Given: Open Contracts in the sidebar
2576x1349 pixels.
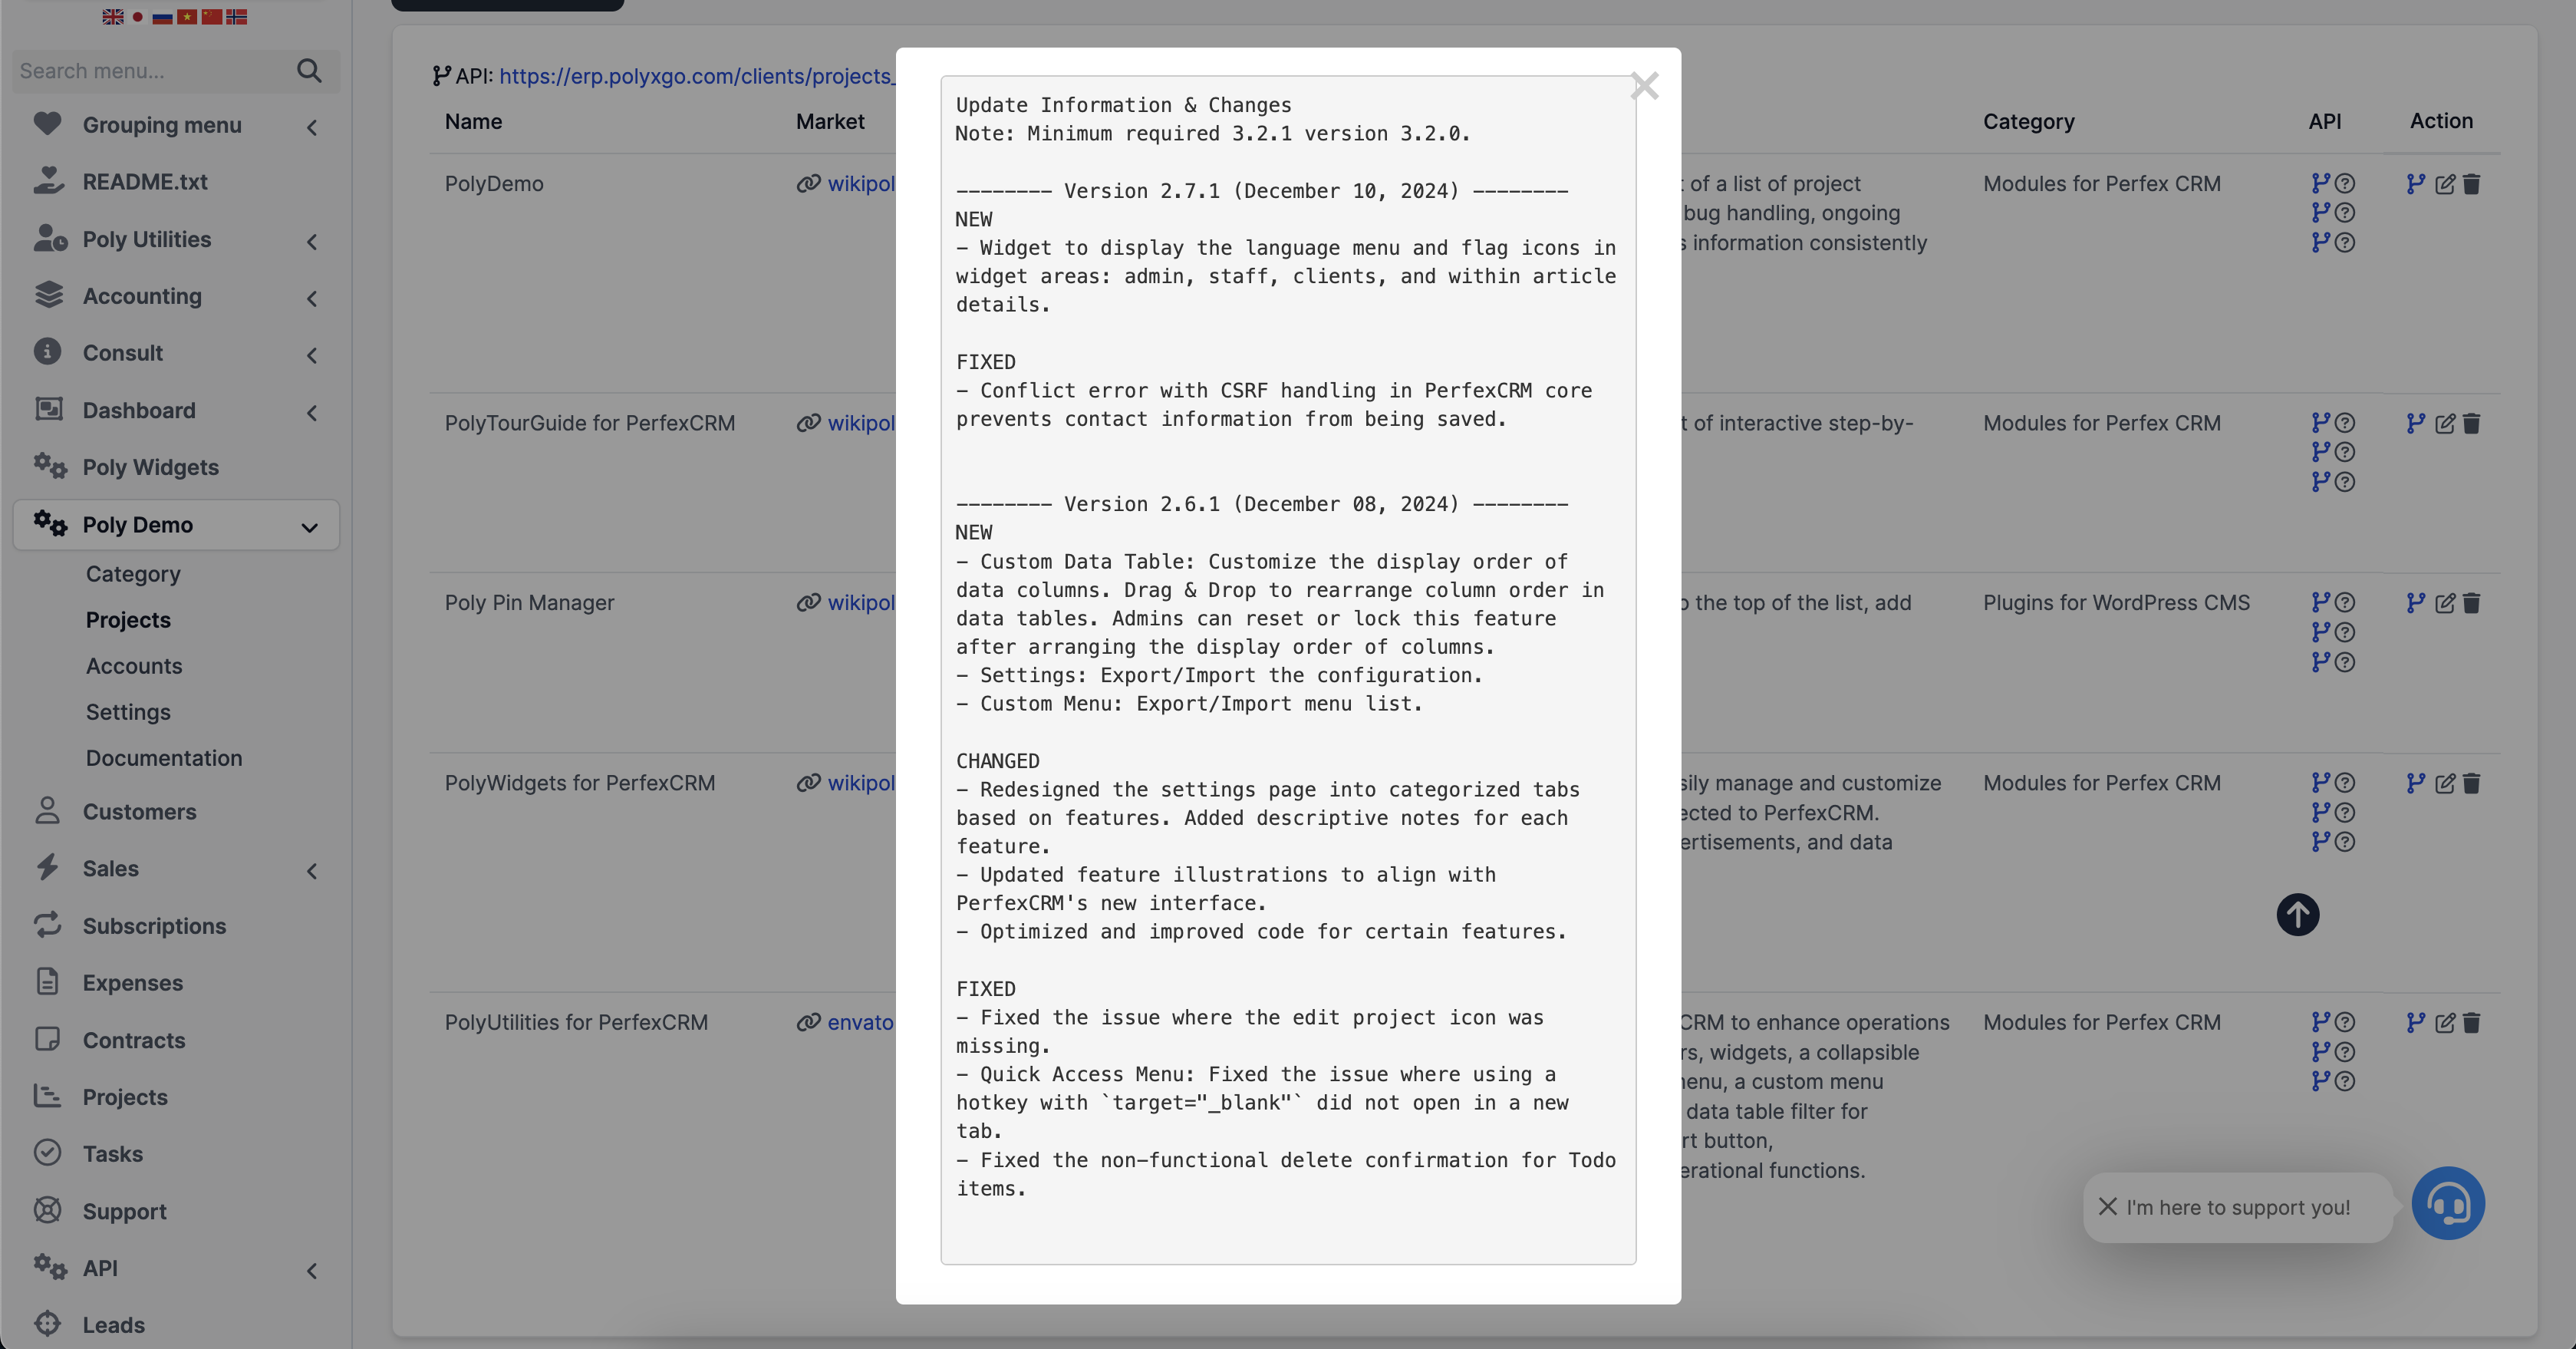Looking at the screenshot, I should pos(134,1040).
